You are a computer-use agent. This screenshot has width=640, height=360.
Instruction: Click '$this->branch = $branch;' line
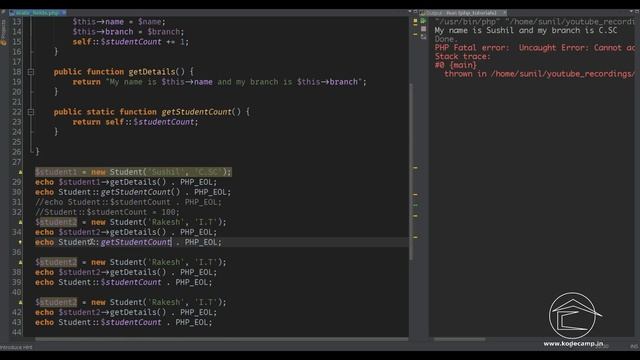[x=128, y=32]
